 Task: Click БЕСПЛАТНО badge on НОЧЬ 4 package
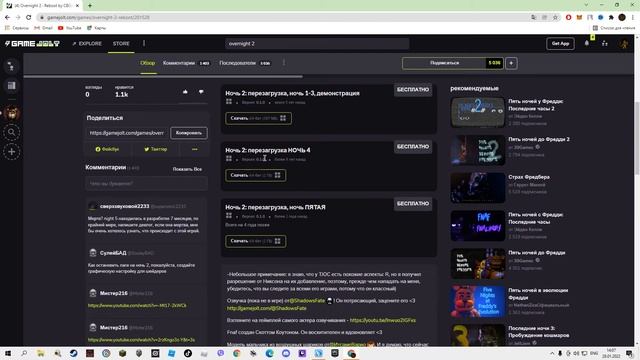coord(413,147)
